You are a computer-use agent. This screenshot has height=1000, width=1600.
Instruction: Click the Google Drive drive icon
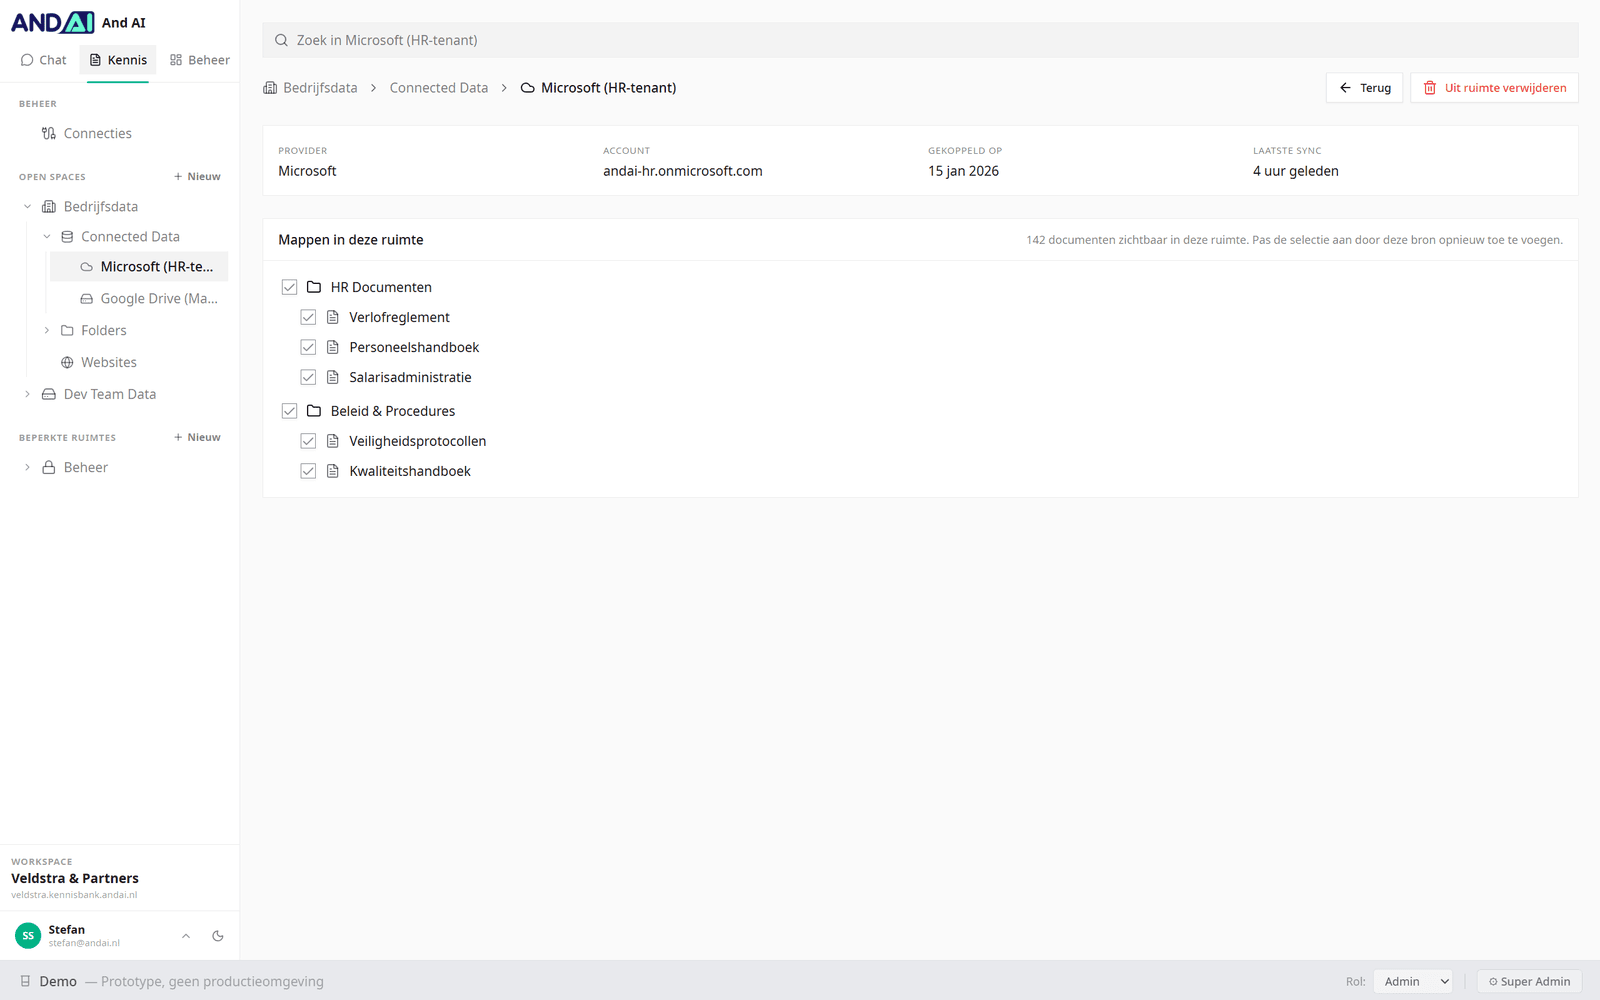click(87, 299)
